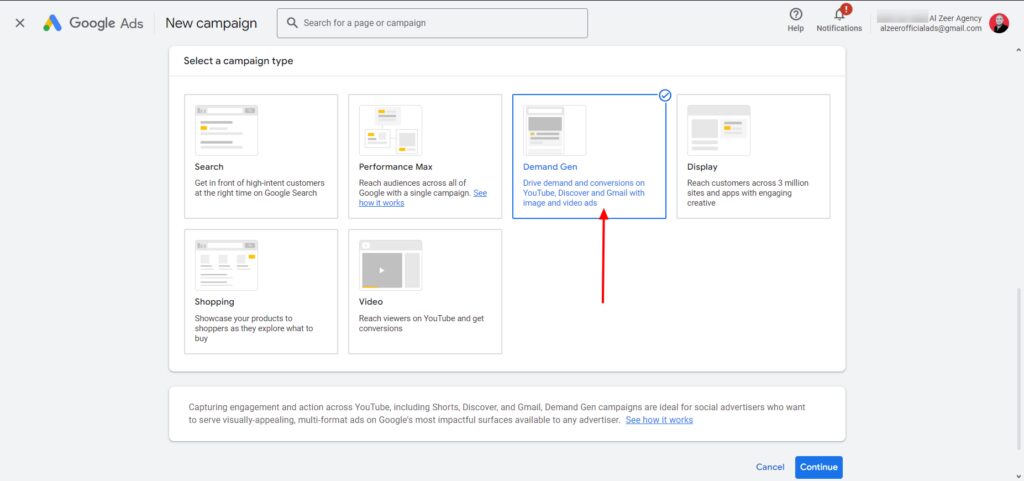Open the Help question mark icon
1024x481 pixels.
795,14
